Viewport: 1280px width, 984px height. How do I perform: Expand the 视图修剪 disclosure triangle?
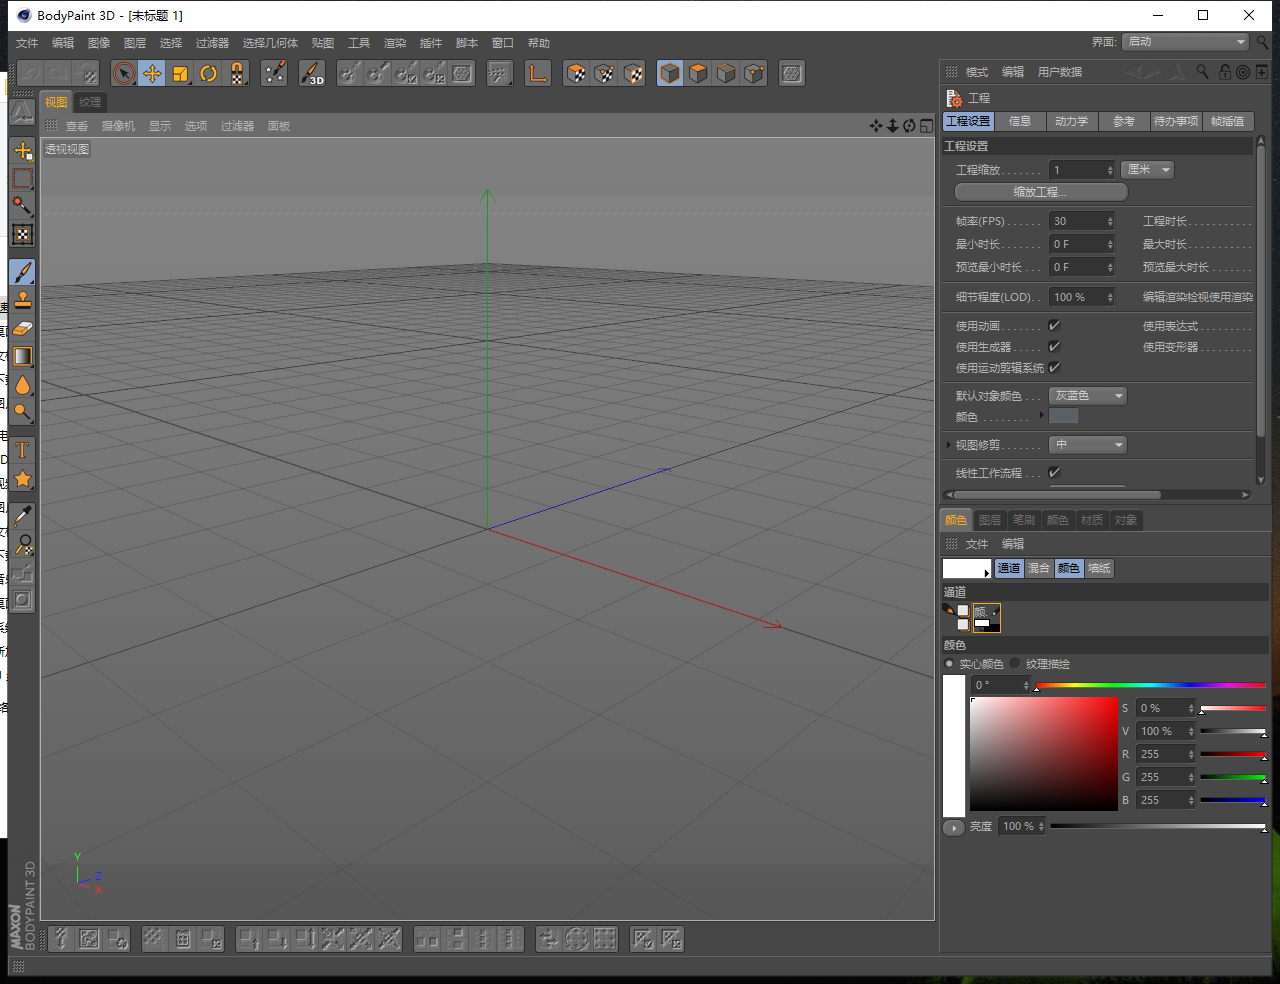tap(948, 445)
